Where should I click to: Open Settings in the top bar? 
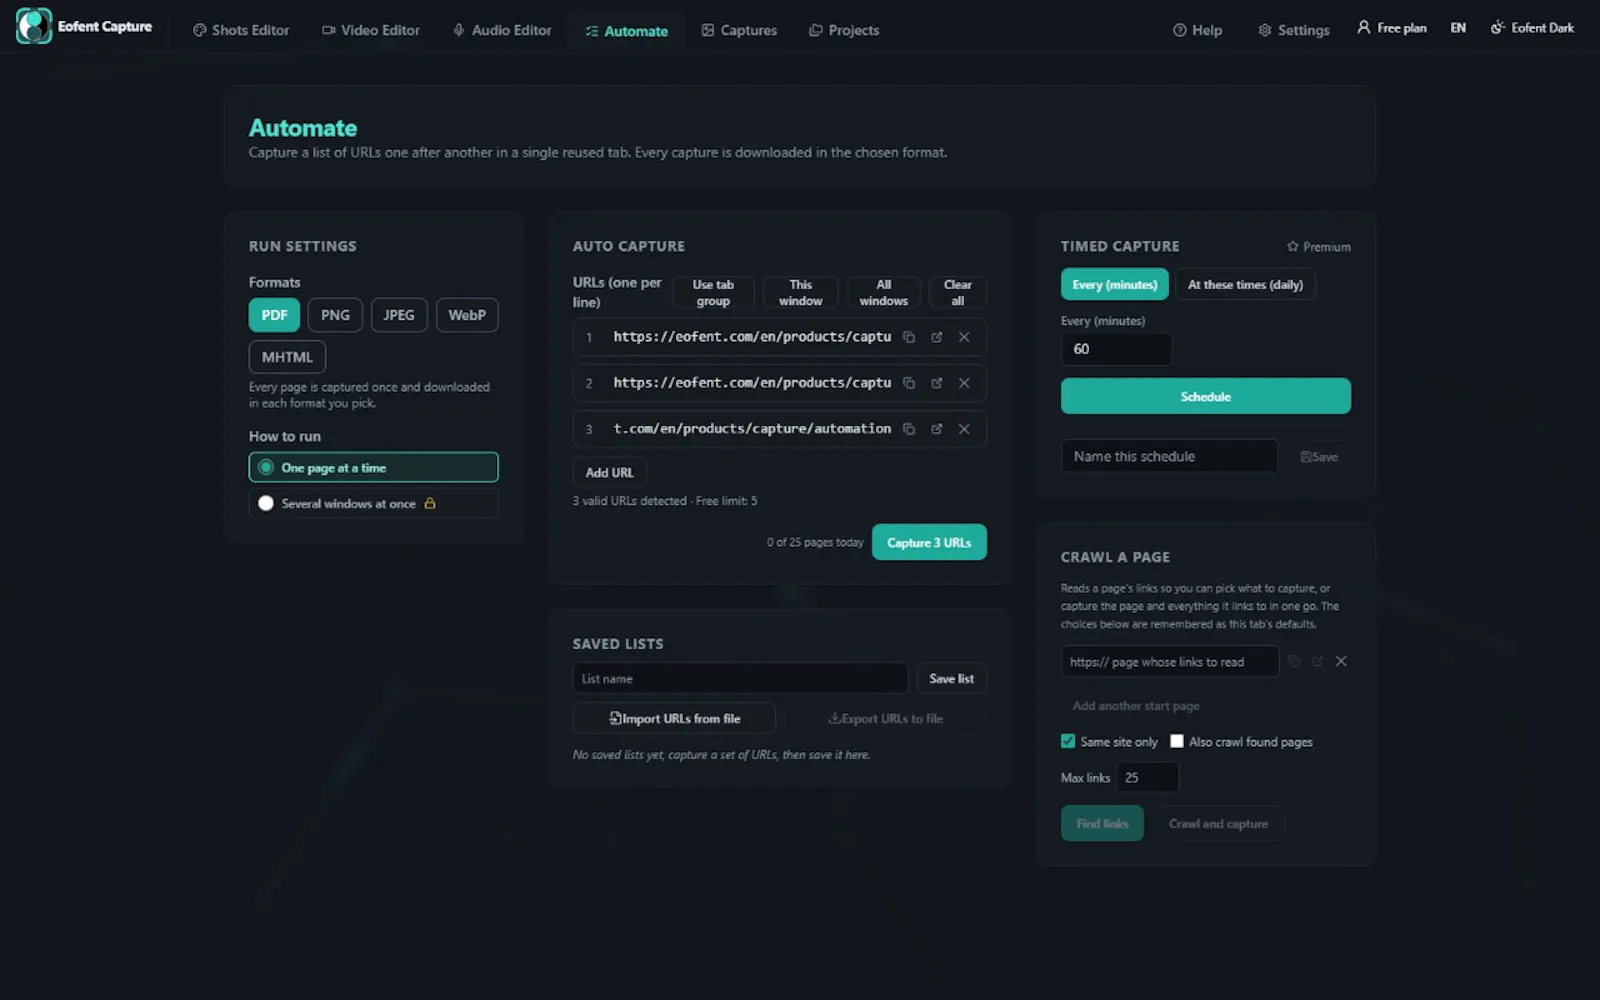1294,30
